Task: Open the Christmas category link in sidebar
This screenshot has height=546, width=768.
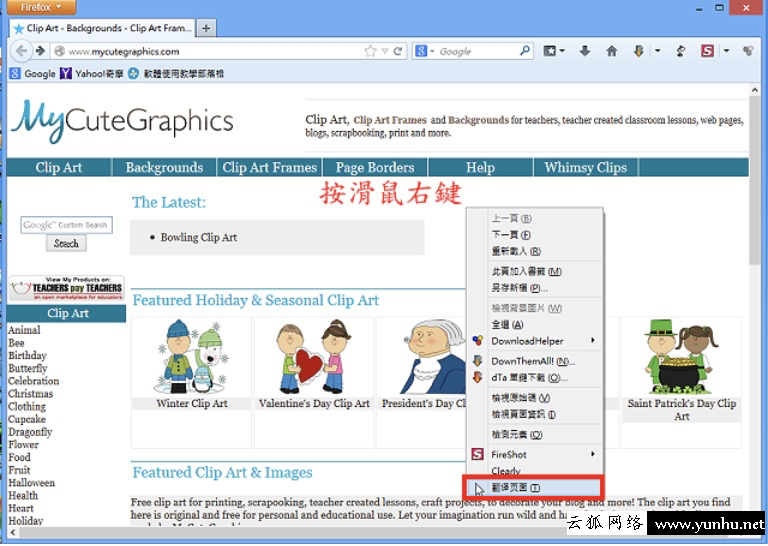Action: [x=30, y=394]
